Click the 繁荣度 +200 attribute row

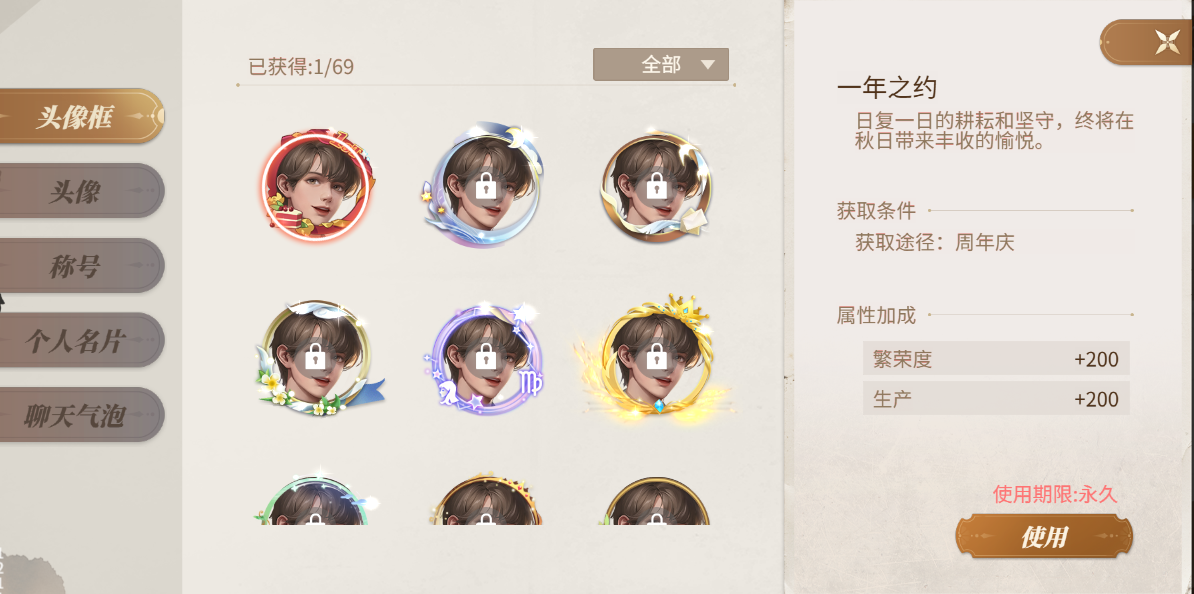pos(996,359)
